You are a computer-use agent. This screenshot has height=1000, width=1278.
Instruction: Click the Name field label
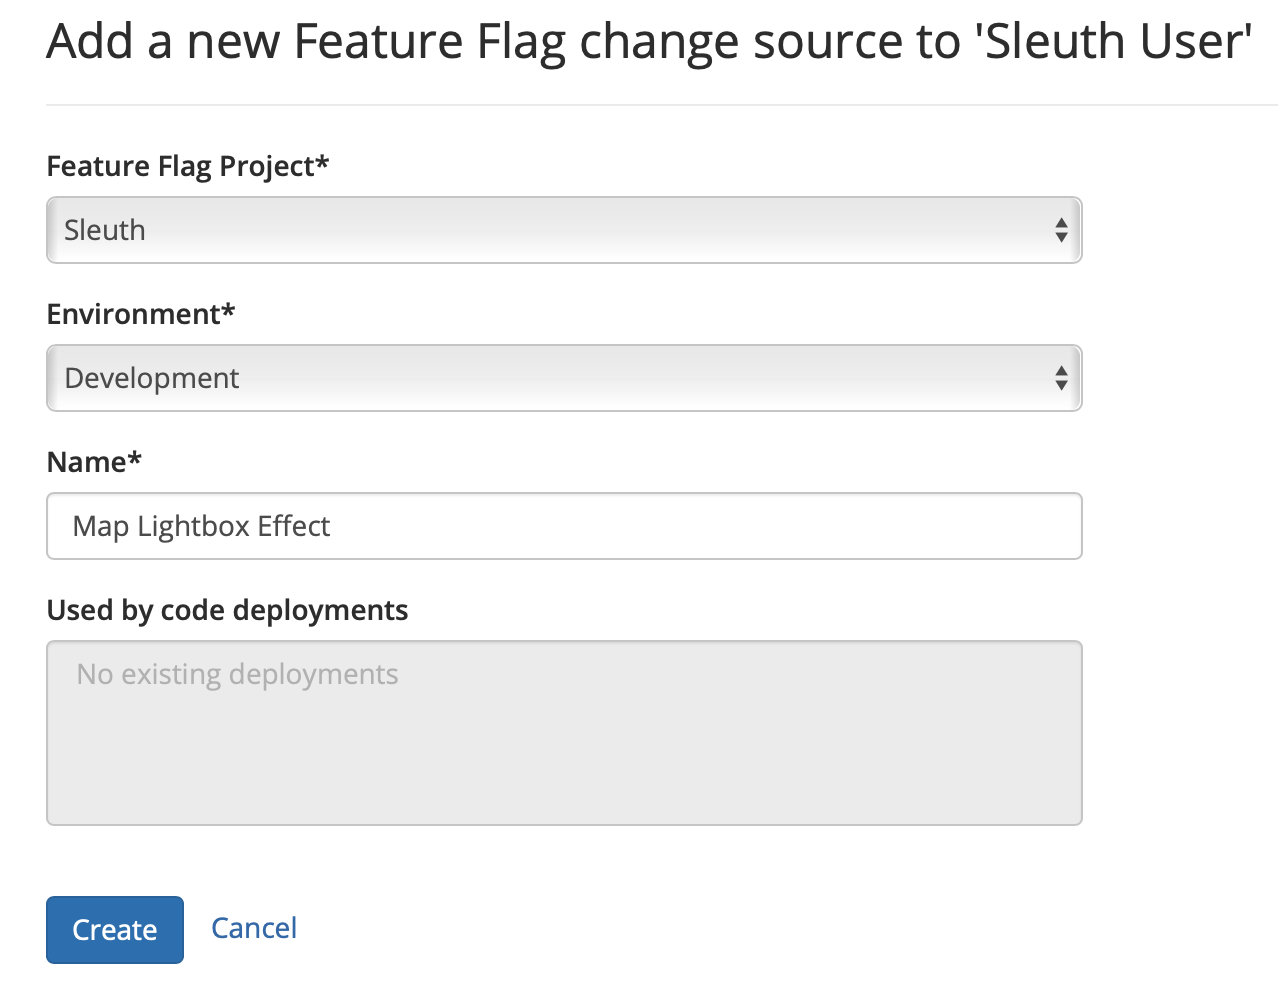click(93, 461)
